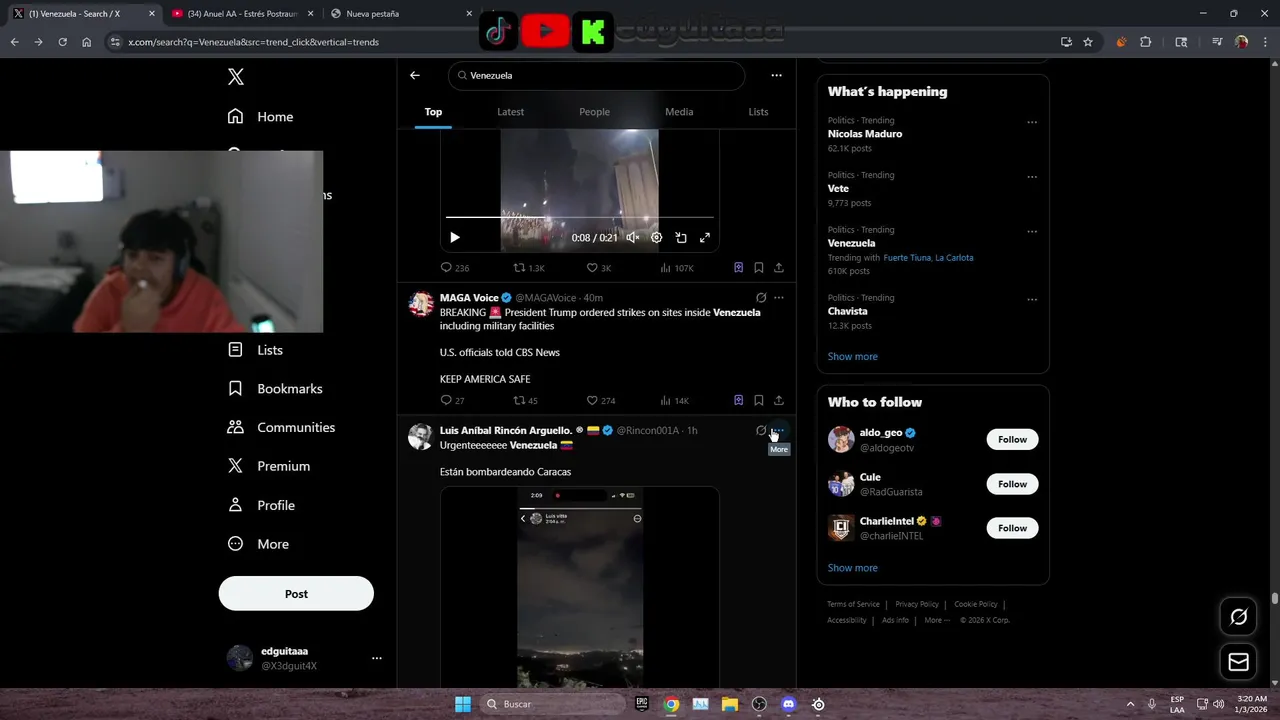This screenshot has width=1280, height=720.
Task: Play the video in the top post
Action: pyautogui.click(x=455, y=238)
